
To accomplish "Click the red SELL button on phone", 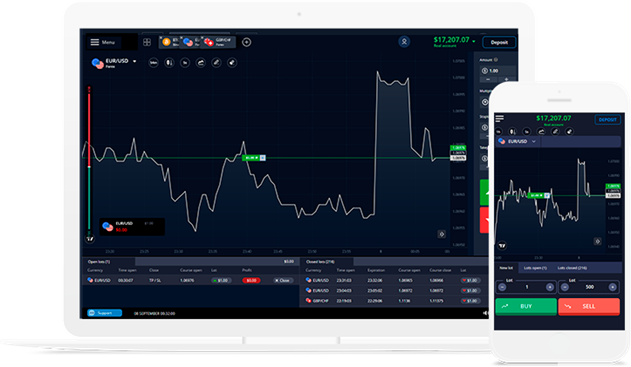I will 589,307.
